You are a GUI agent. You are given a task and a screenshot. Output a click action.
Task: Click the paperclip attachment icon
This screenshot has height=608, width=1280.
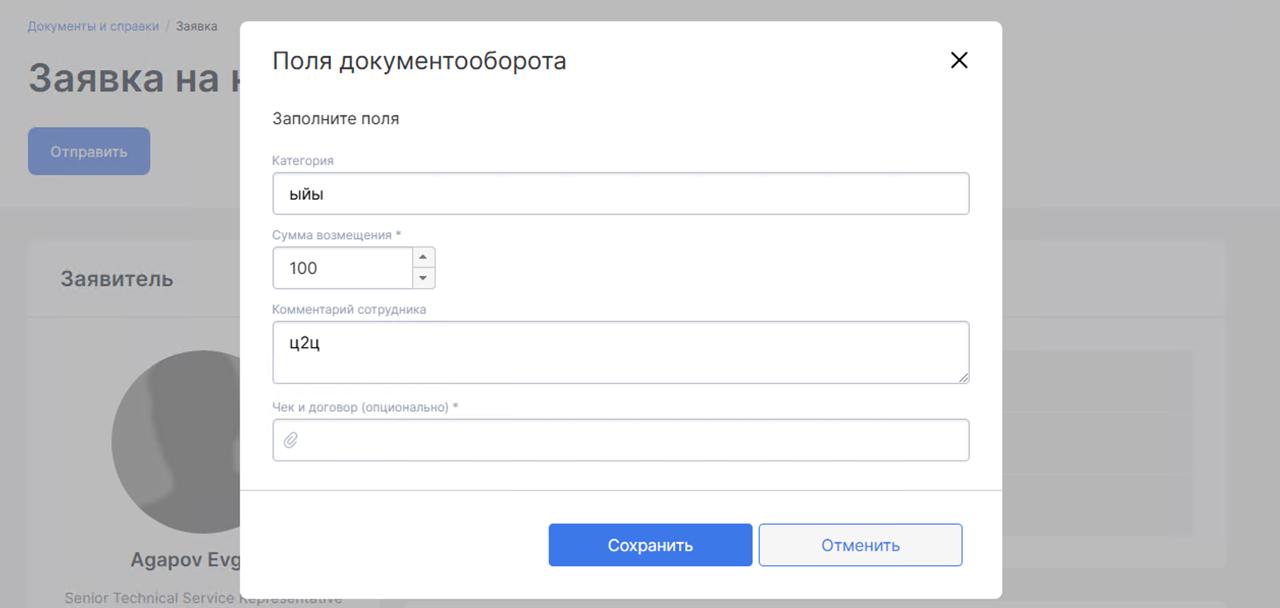click(291, 440)
